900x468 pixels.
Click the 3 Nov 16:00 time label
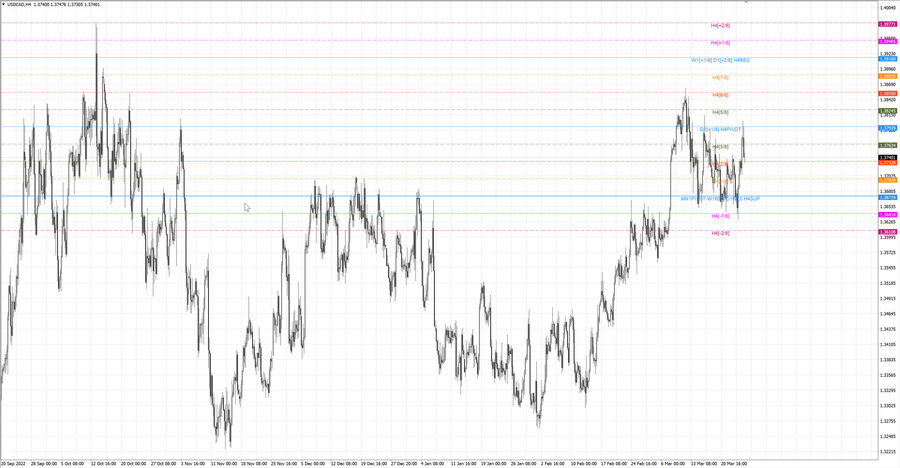coord(193,463)
